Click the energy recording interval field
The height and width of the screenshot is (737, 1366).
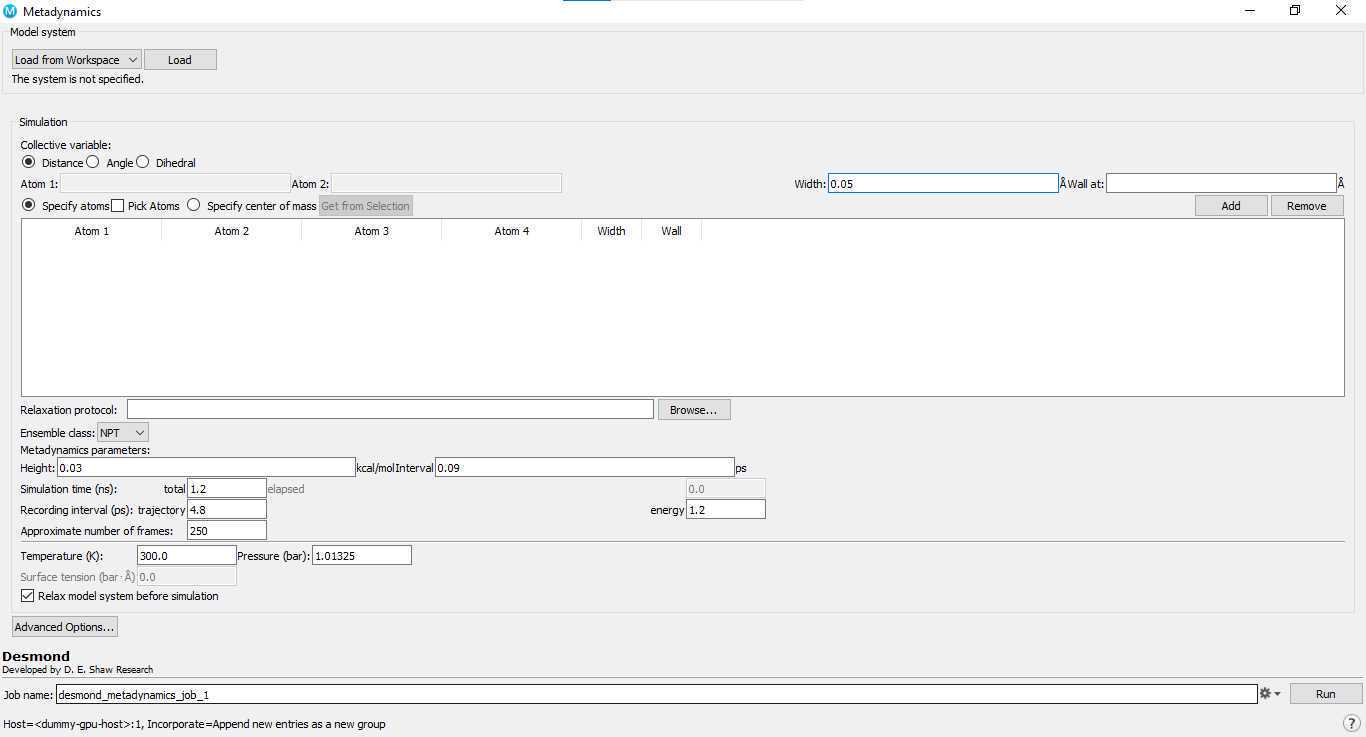726,510
